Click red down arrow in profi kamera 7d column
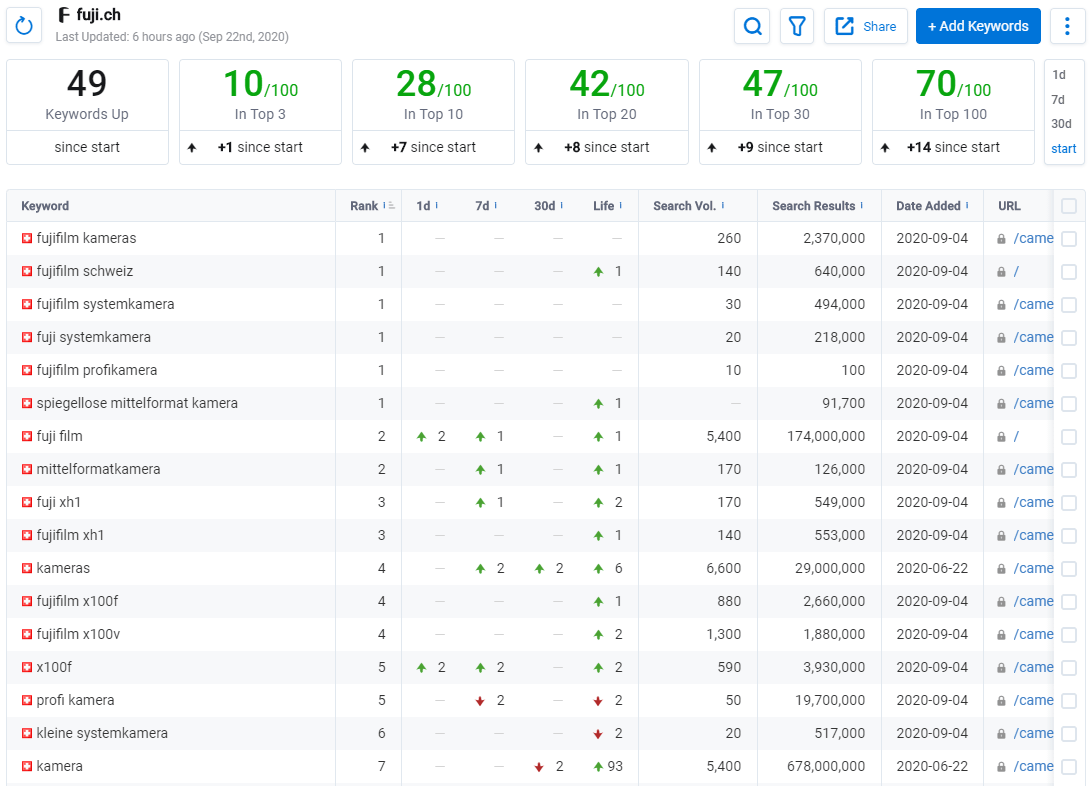1089x786 pixels. [480, 701]
